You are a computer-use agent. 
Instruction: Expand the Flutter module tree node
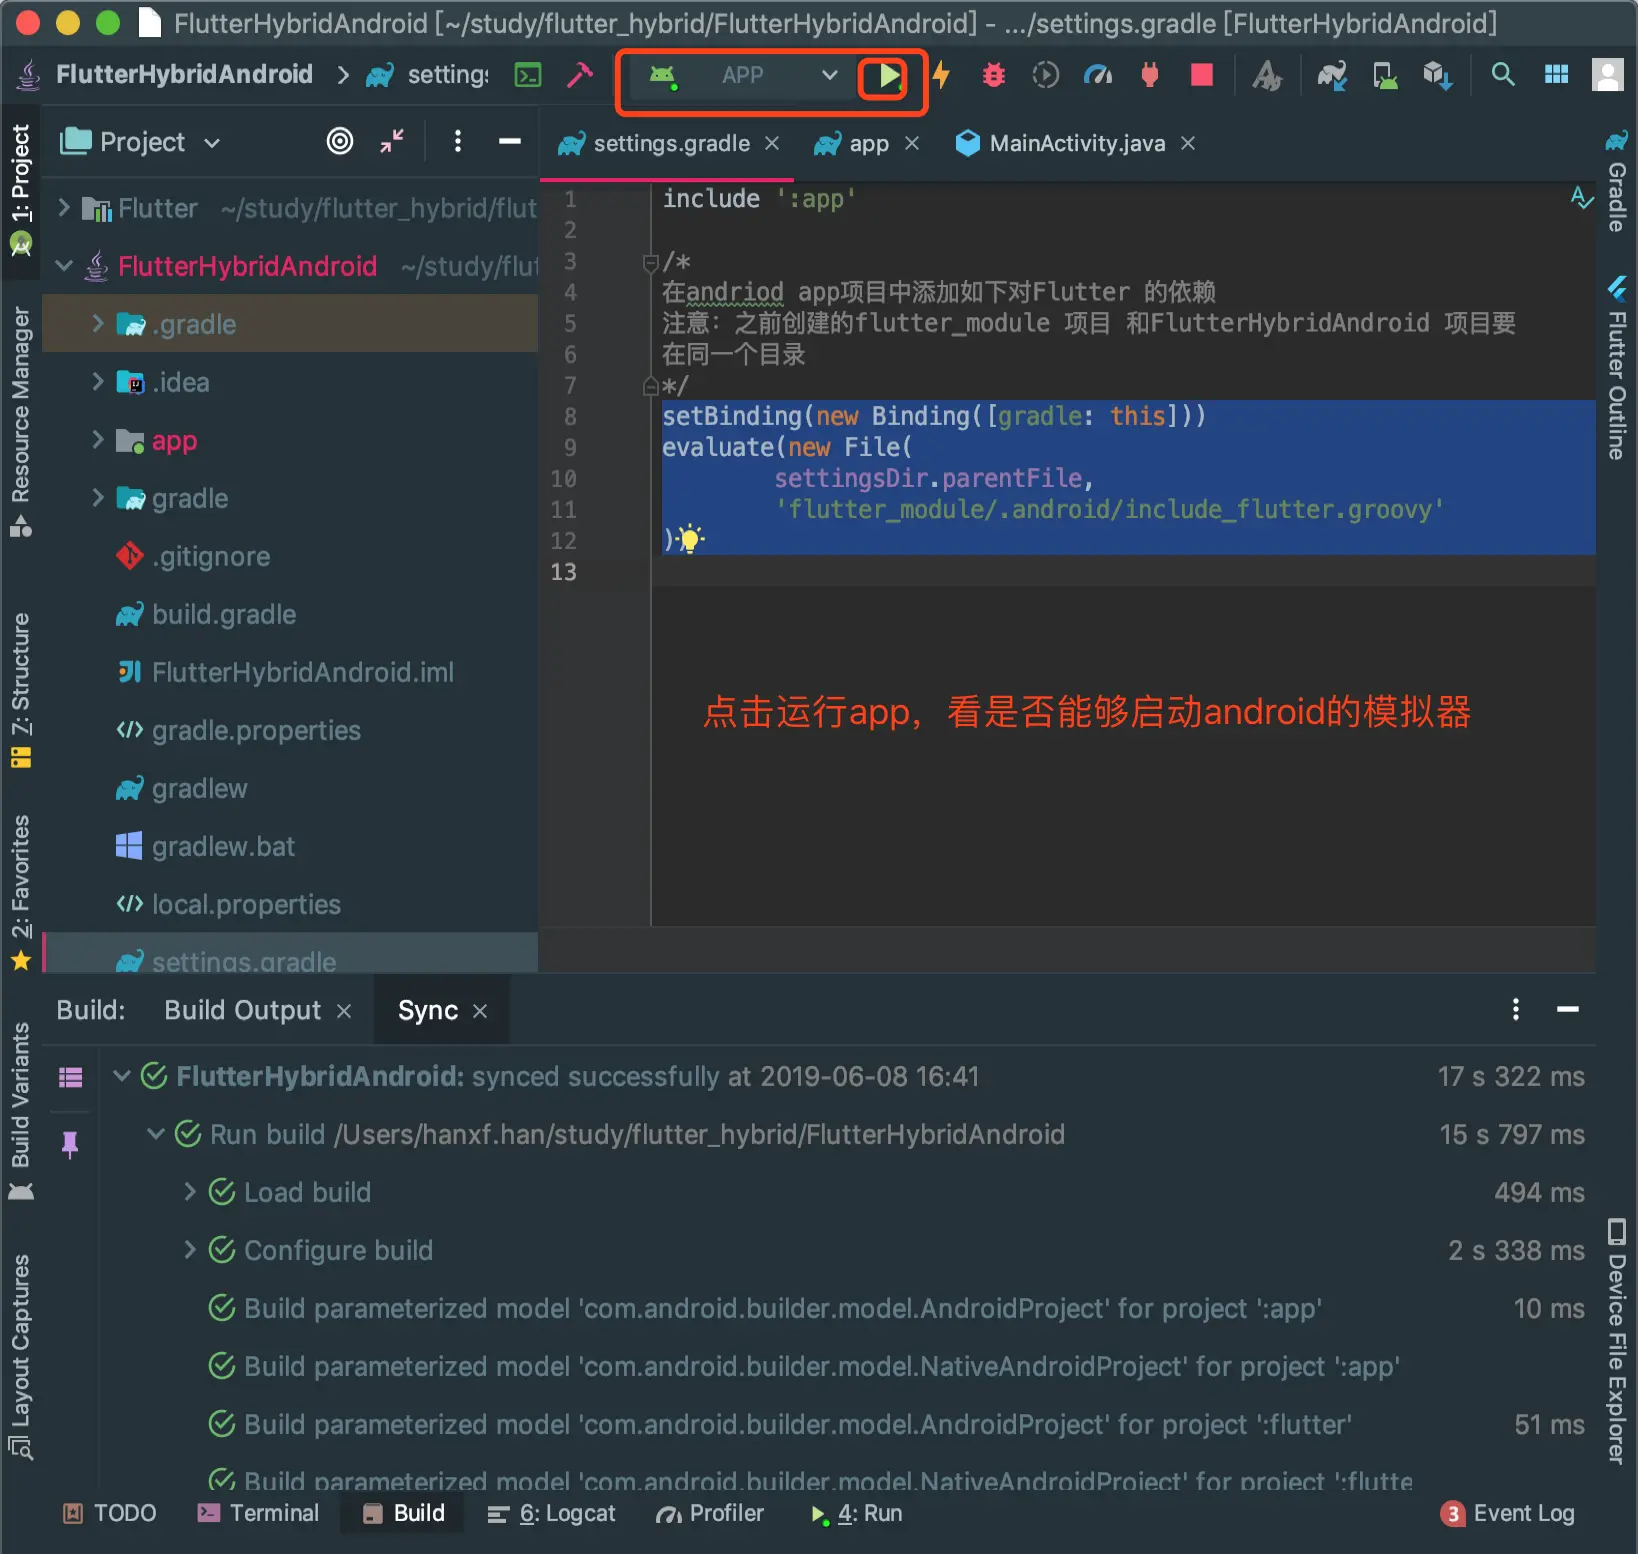point(64,208)
